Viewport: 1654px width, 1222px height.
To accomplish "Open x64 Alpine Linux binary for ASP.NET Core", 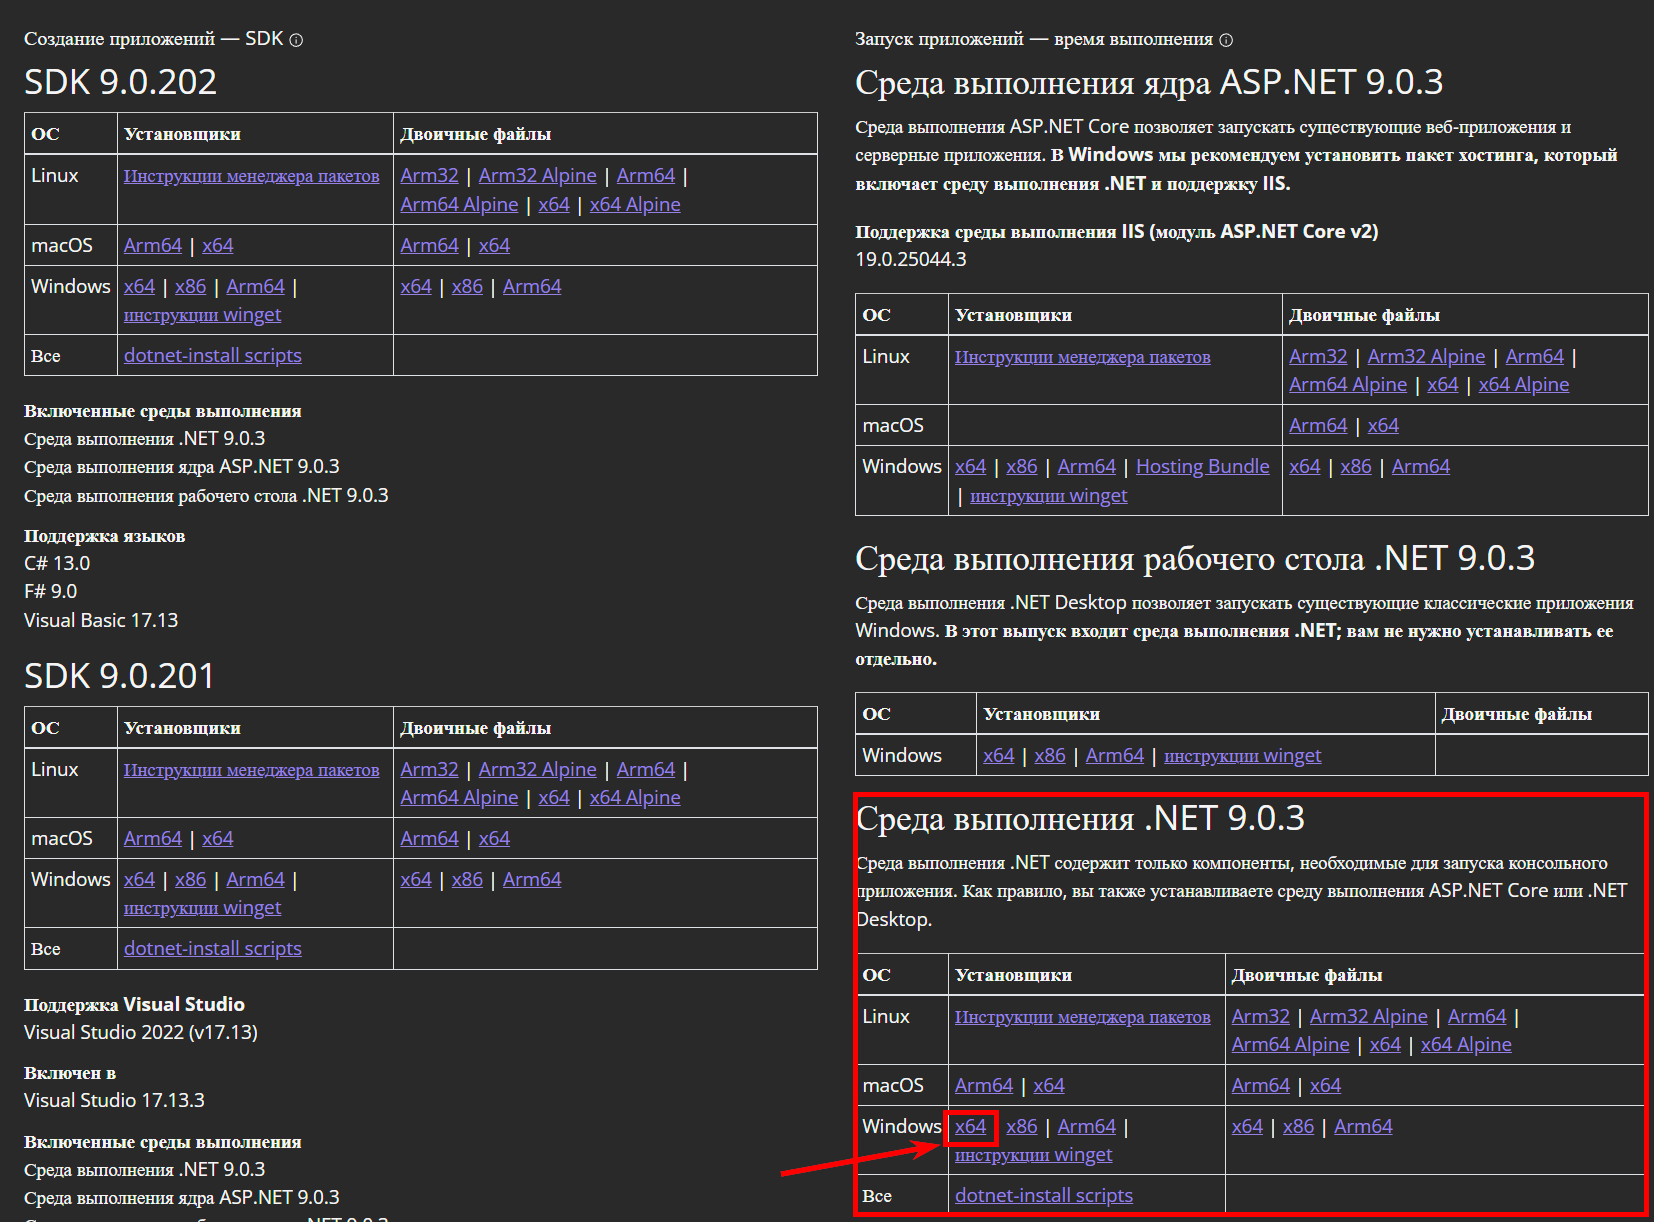I will coord(1523,385).
